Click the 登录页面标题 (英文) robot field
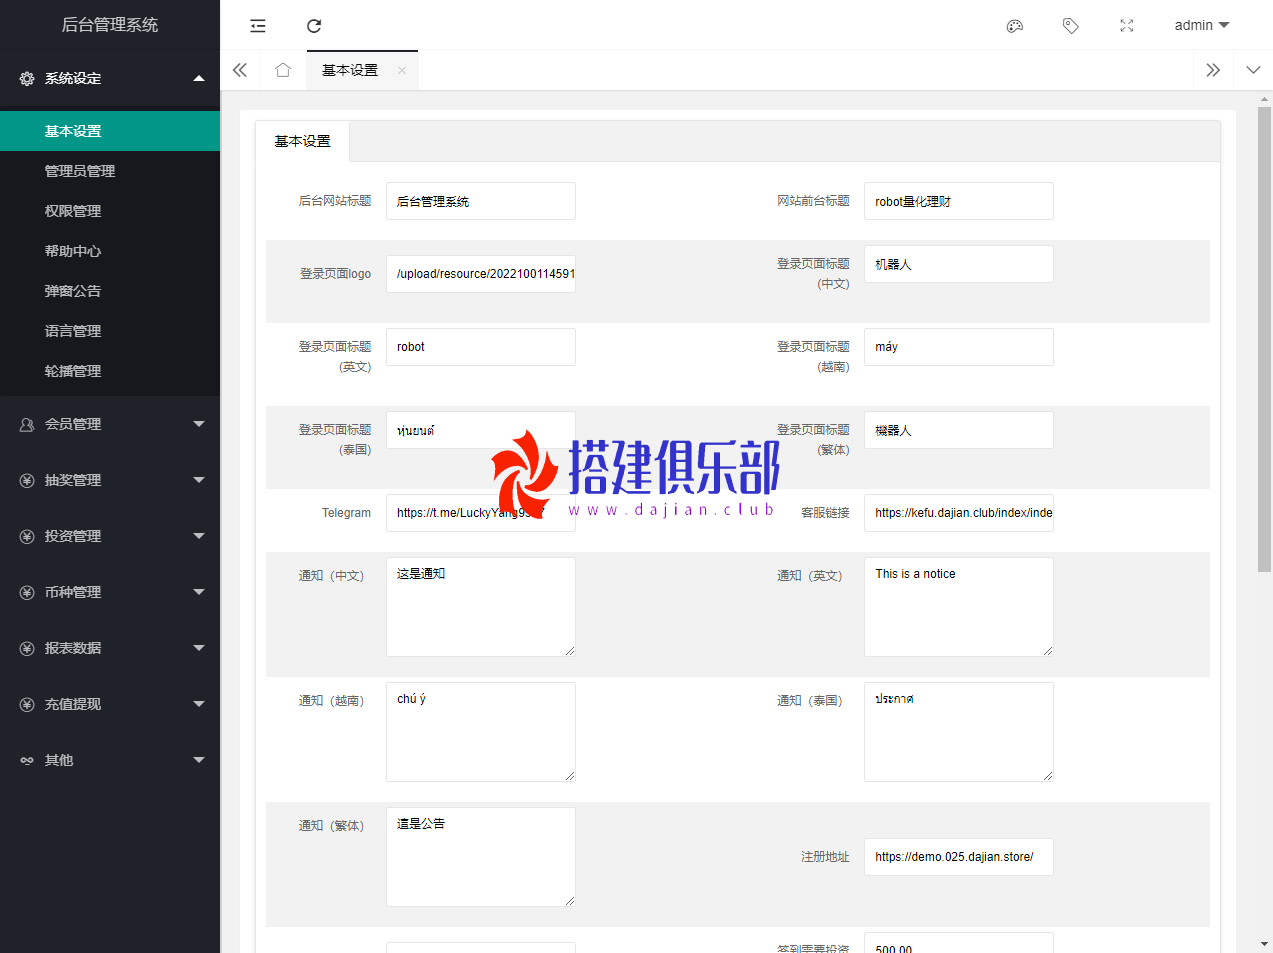1273x953 pixels. 481,347
